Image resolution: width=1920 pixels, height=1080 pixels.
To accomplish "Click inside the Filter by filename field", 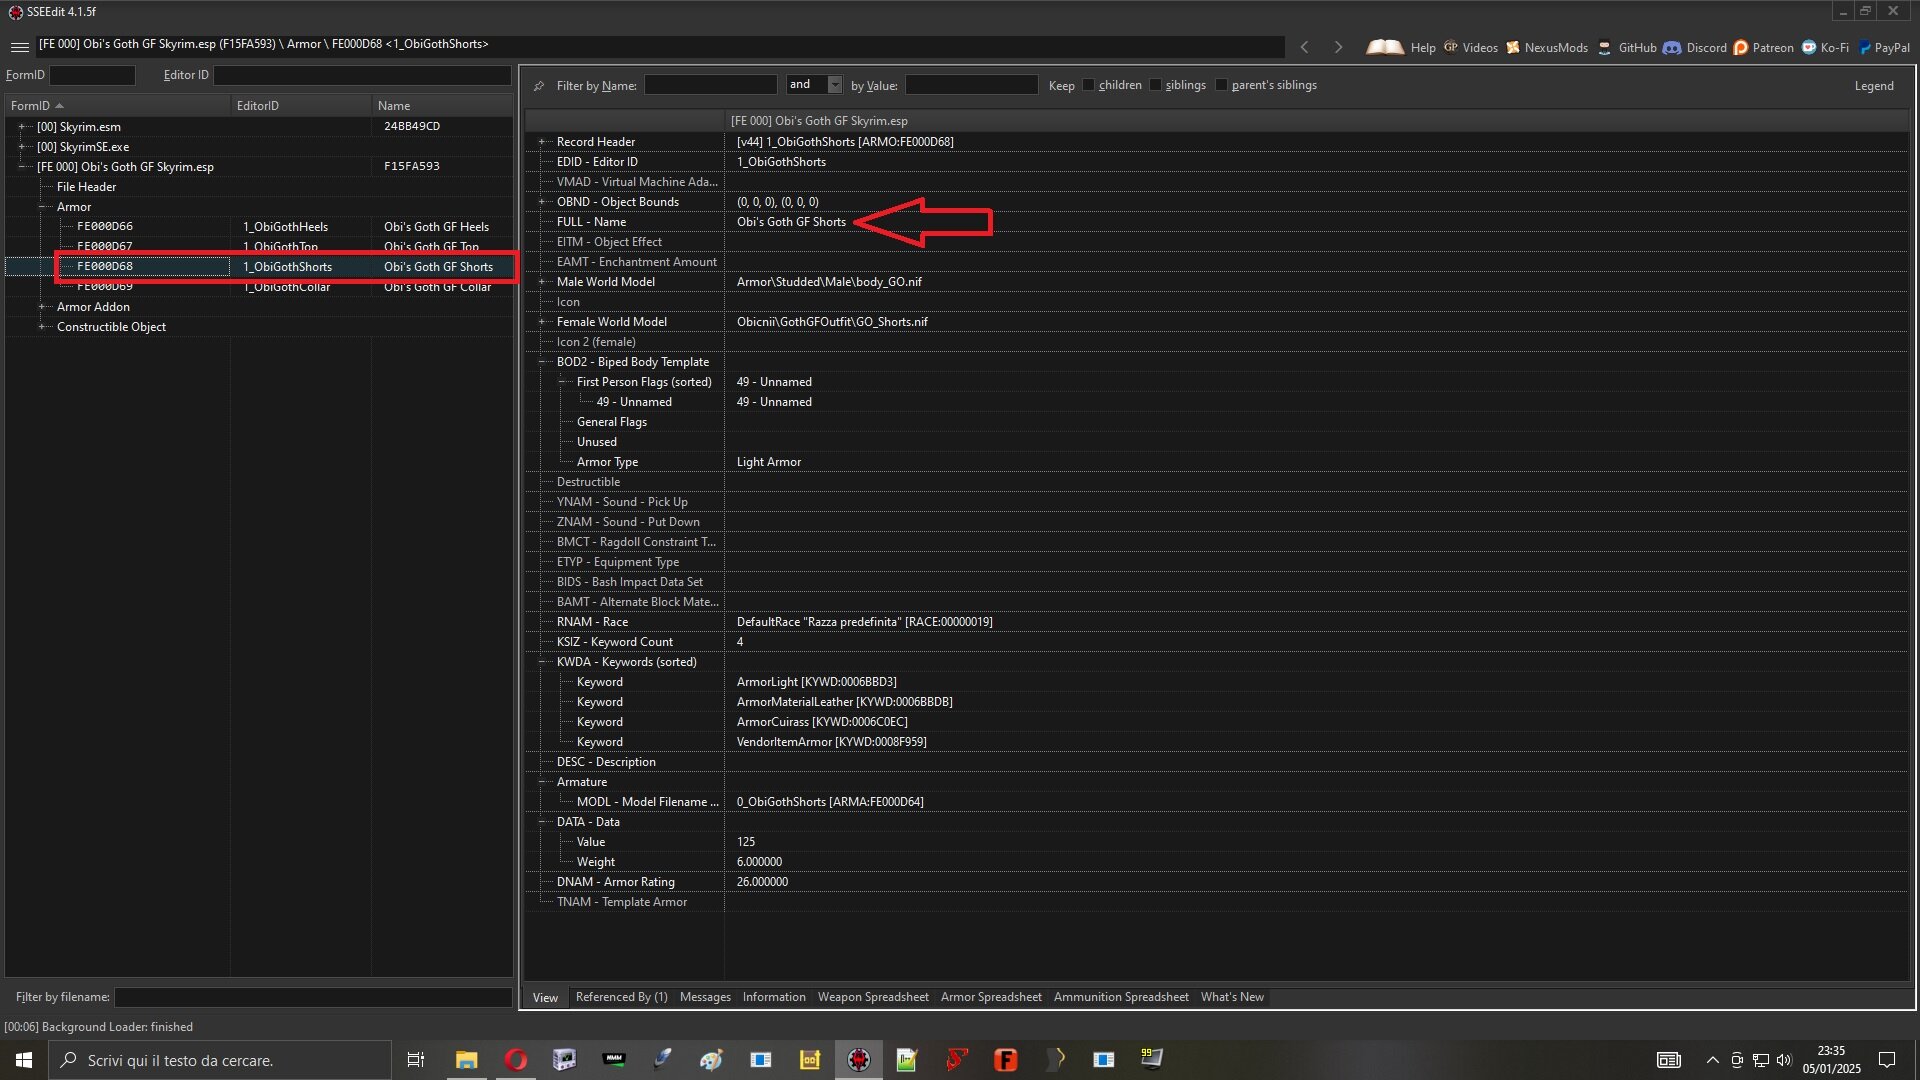I will (x=313, y=997).
